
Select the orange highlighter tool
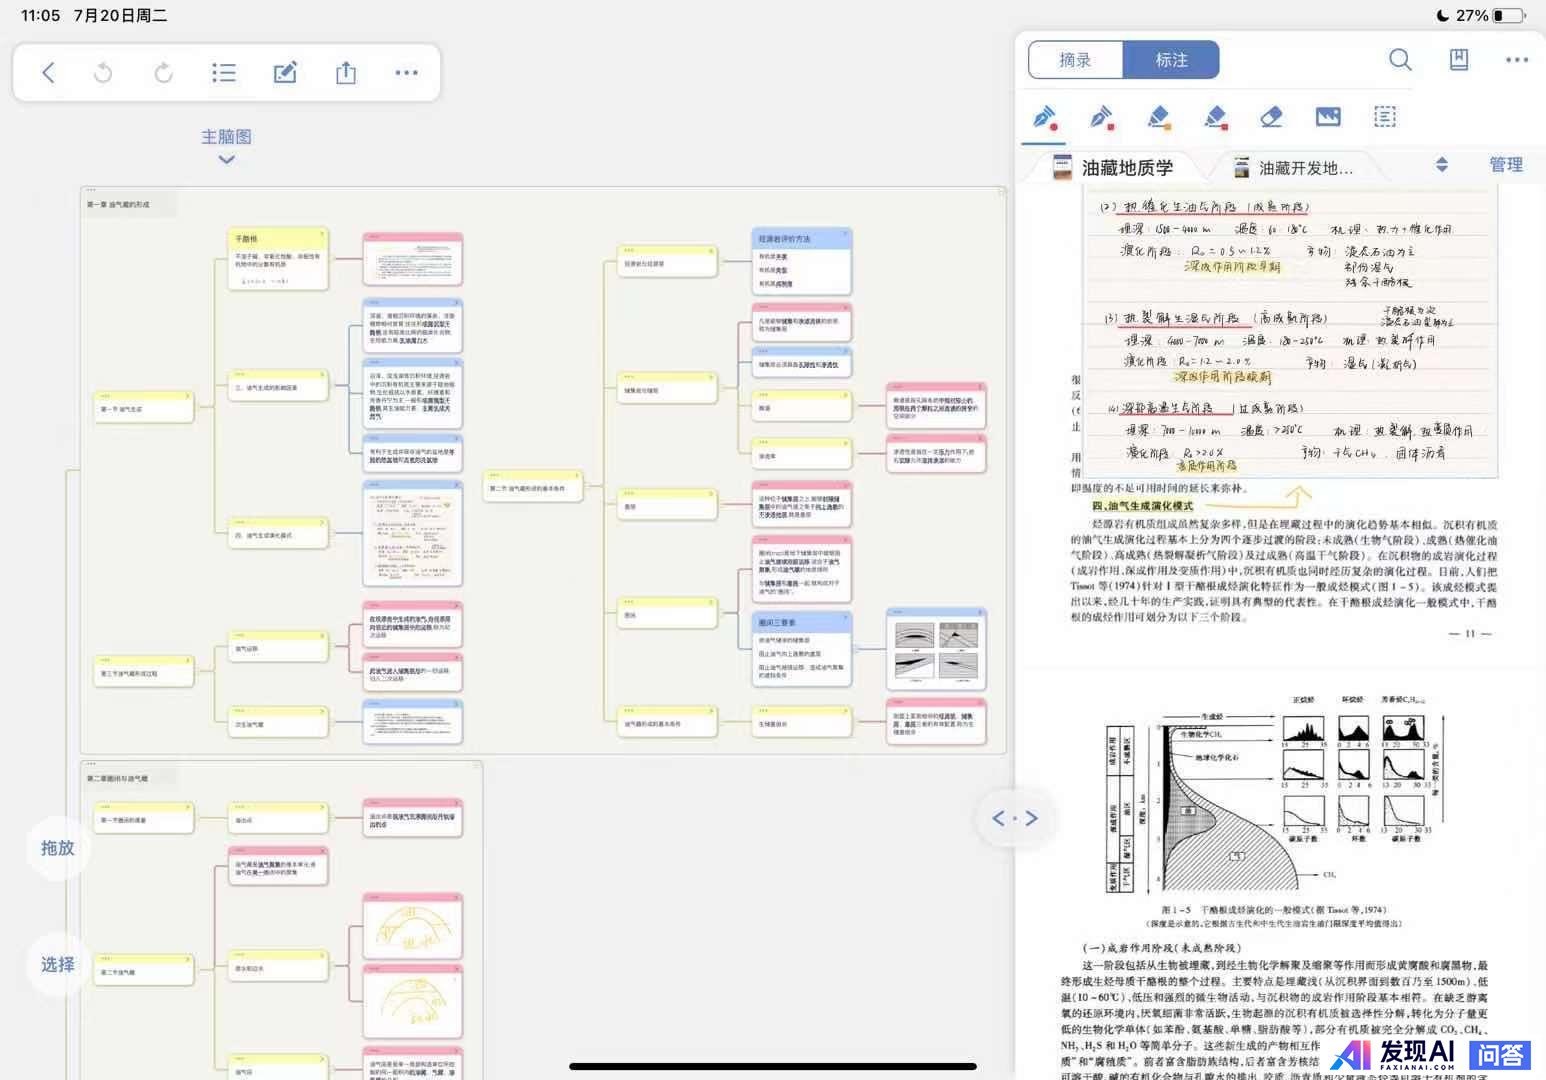(x=1159, y=117)
